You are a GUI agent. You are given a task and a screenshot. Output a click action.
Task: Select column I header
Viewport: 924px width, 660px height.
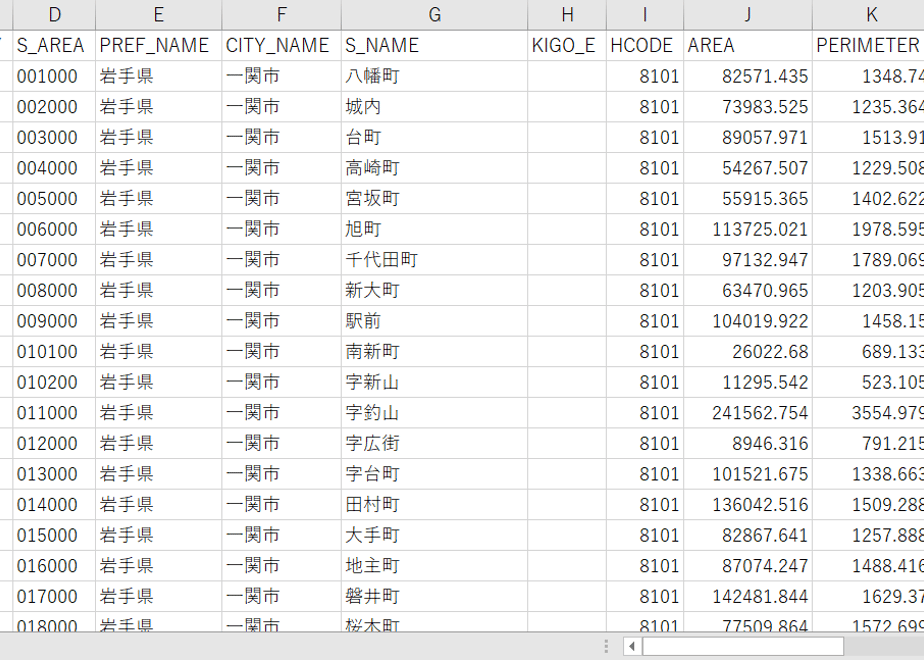click(x=645, y=15)
